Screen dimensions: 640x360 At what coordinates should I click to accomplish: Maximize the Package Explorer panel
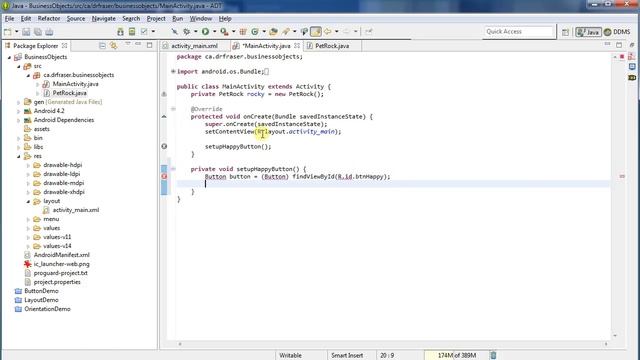pyautogui.click(x=150, y=45)
